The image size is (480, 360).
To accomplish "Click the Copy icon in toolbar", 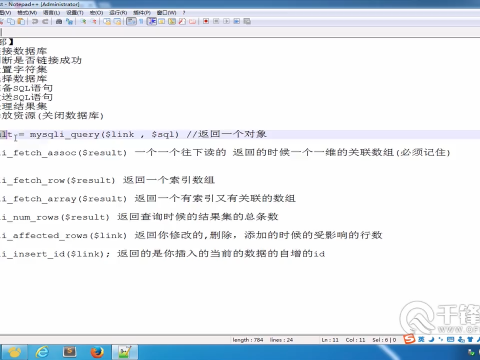I will [x=11, y=21].
